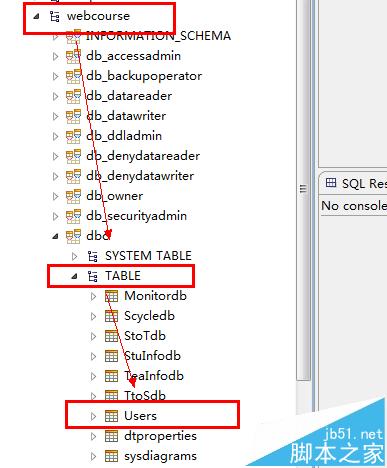Select the db_owner label
Screen dimensions: 387x468
(x=114, y=196)
